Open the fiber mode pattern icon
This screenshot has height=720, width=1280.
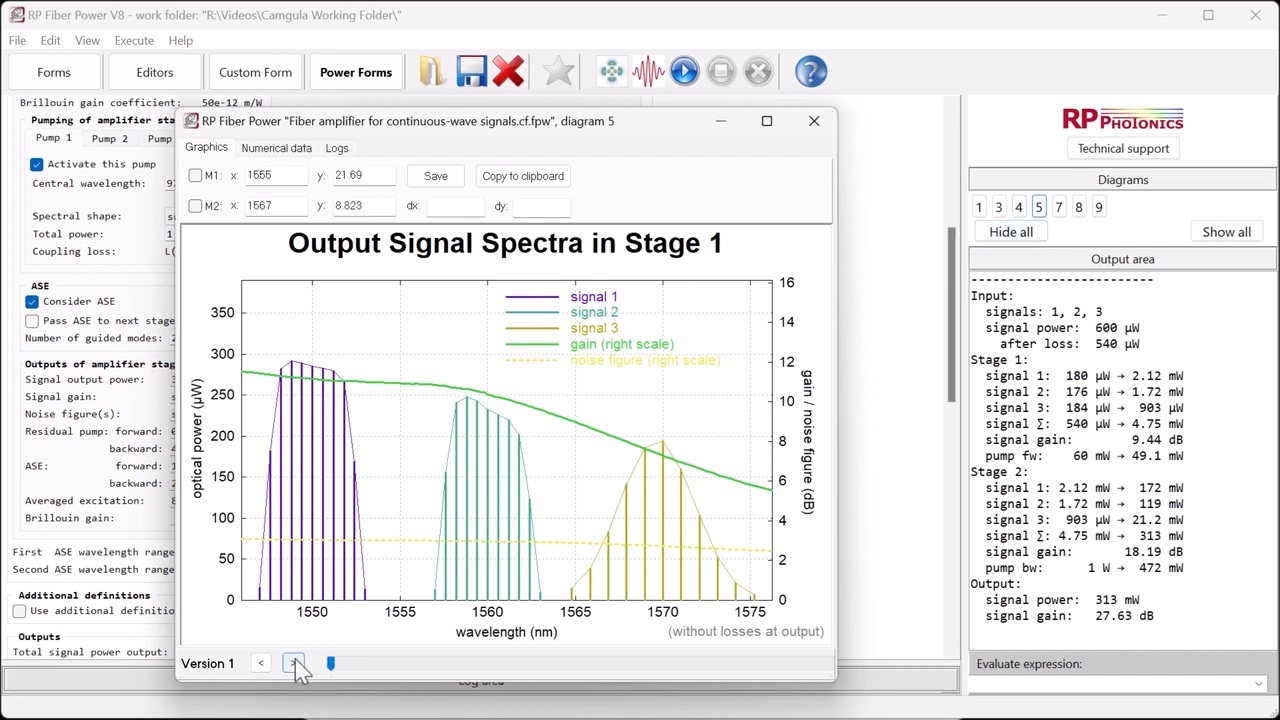coord(611,72)
